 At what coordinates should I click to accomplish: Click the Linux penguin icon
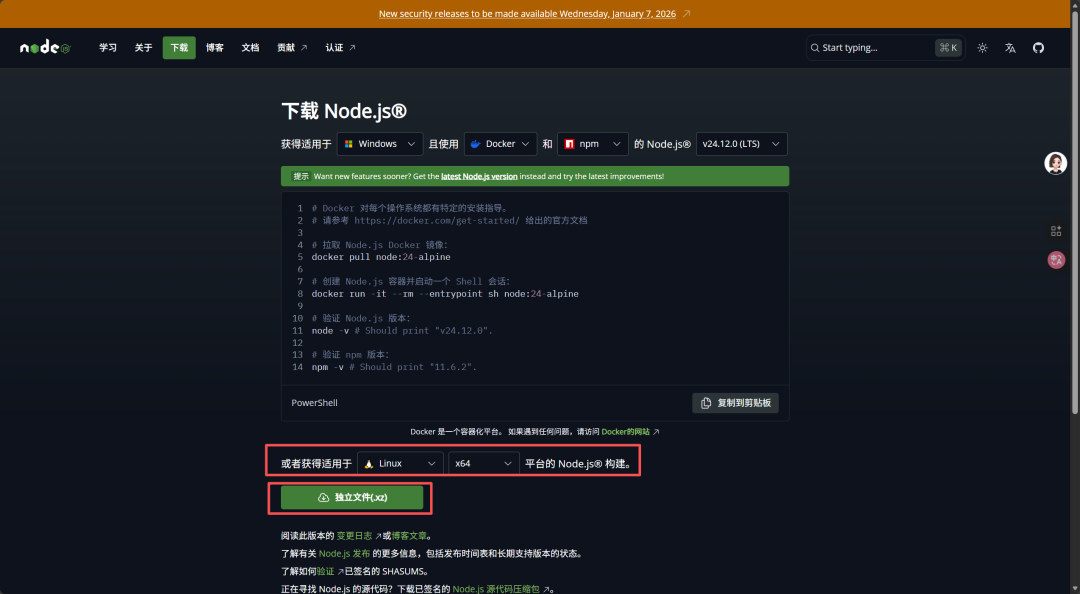(368, 464)
